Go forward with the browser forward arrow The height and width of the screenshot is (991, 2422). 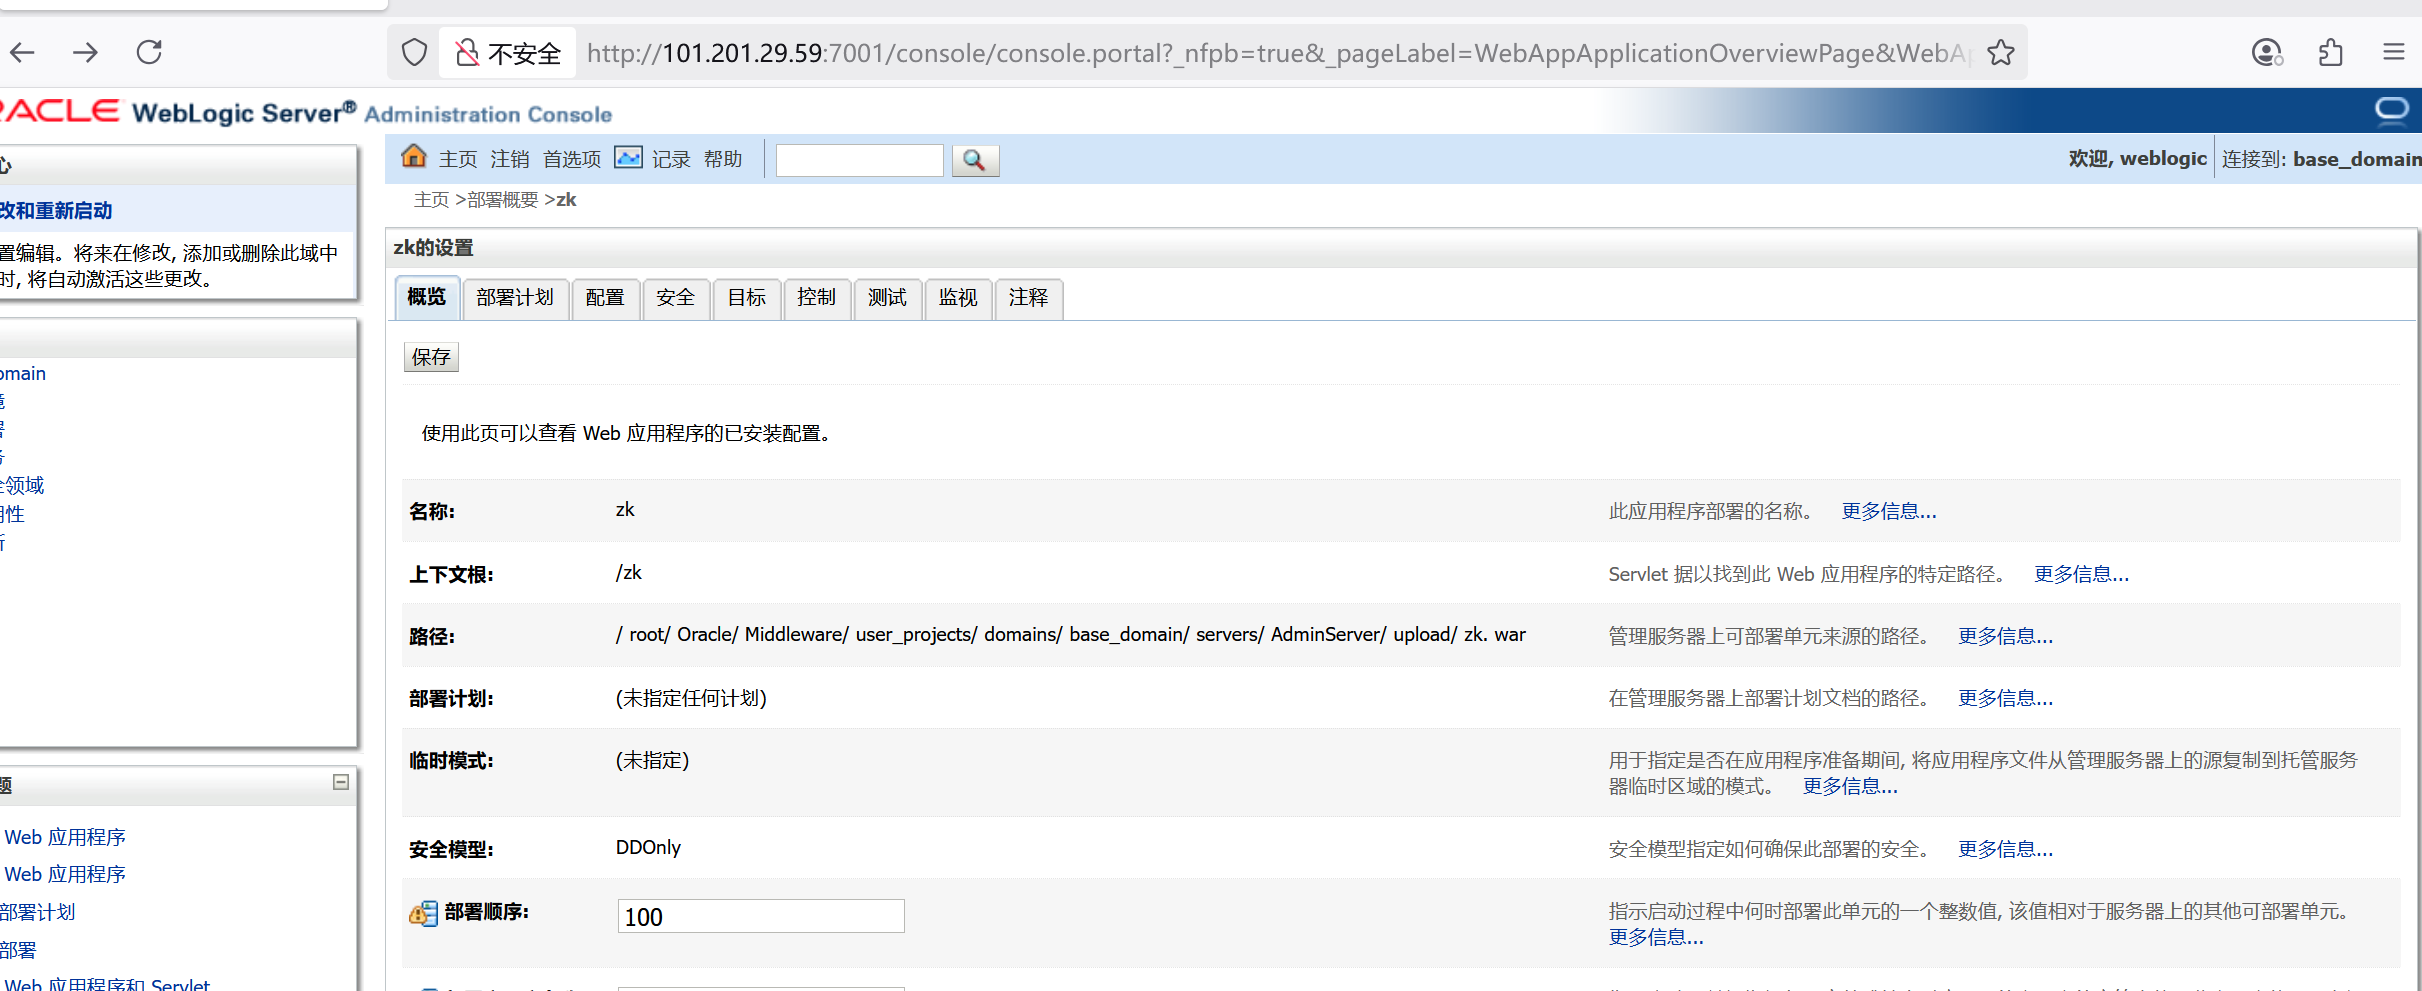click(86, 53)
